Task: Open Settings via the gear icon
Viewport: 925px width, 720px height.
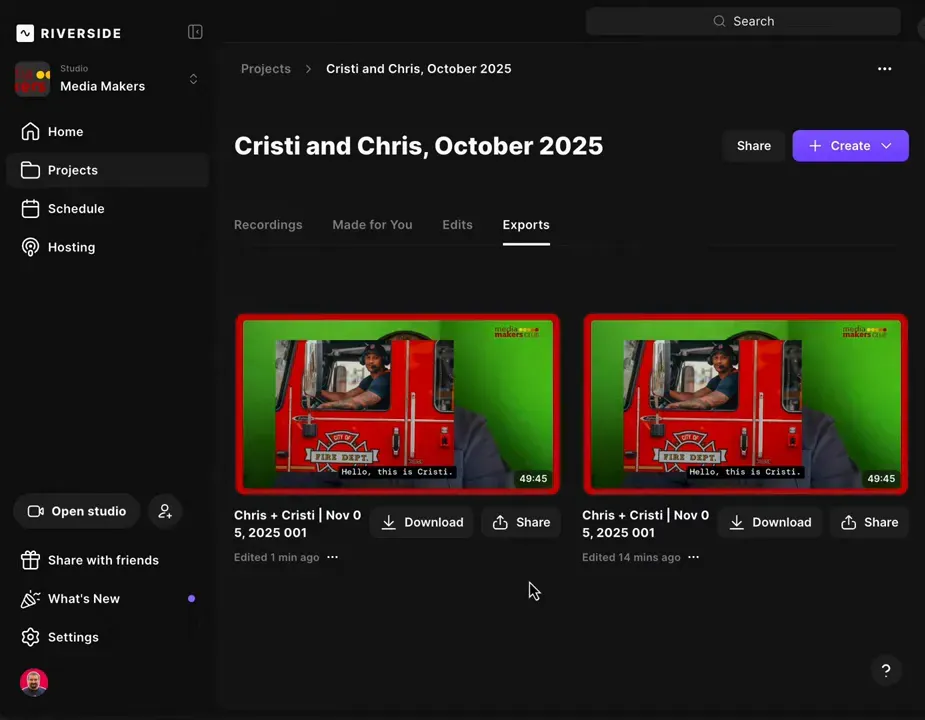Action: tap(30, 637)
